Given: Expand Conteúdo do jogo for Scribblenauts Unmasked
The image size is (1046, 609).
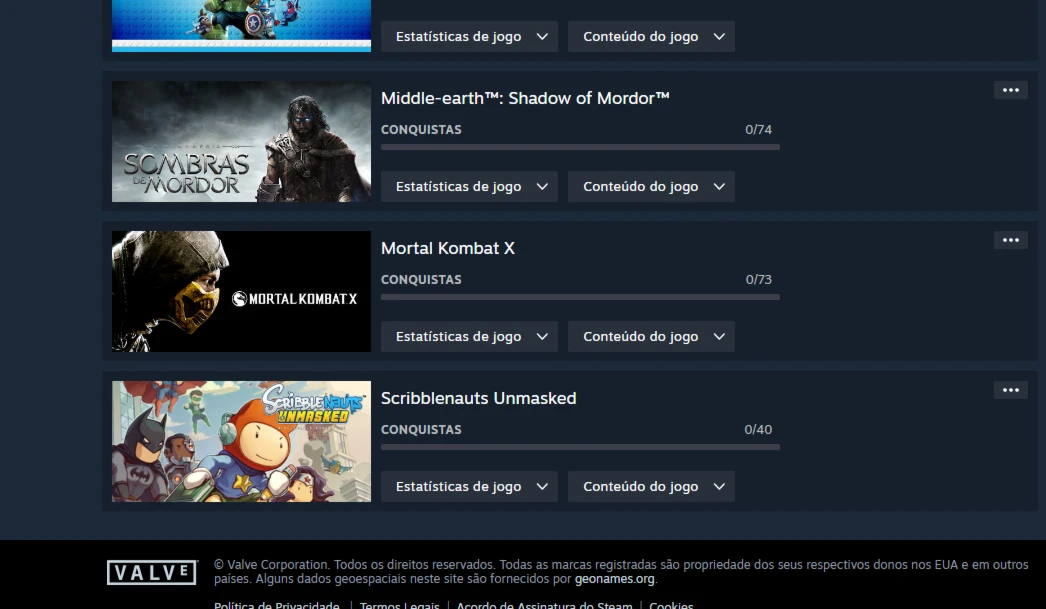Looking at the screenshot, I should (651, 487).
